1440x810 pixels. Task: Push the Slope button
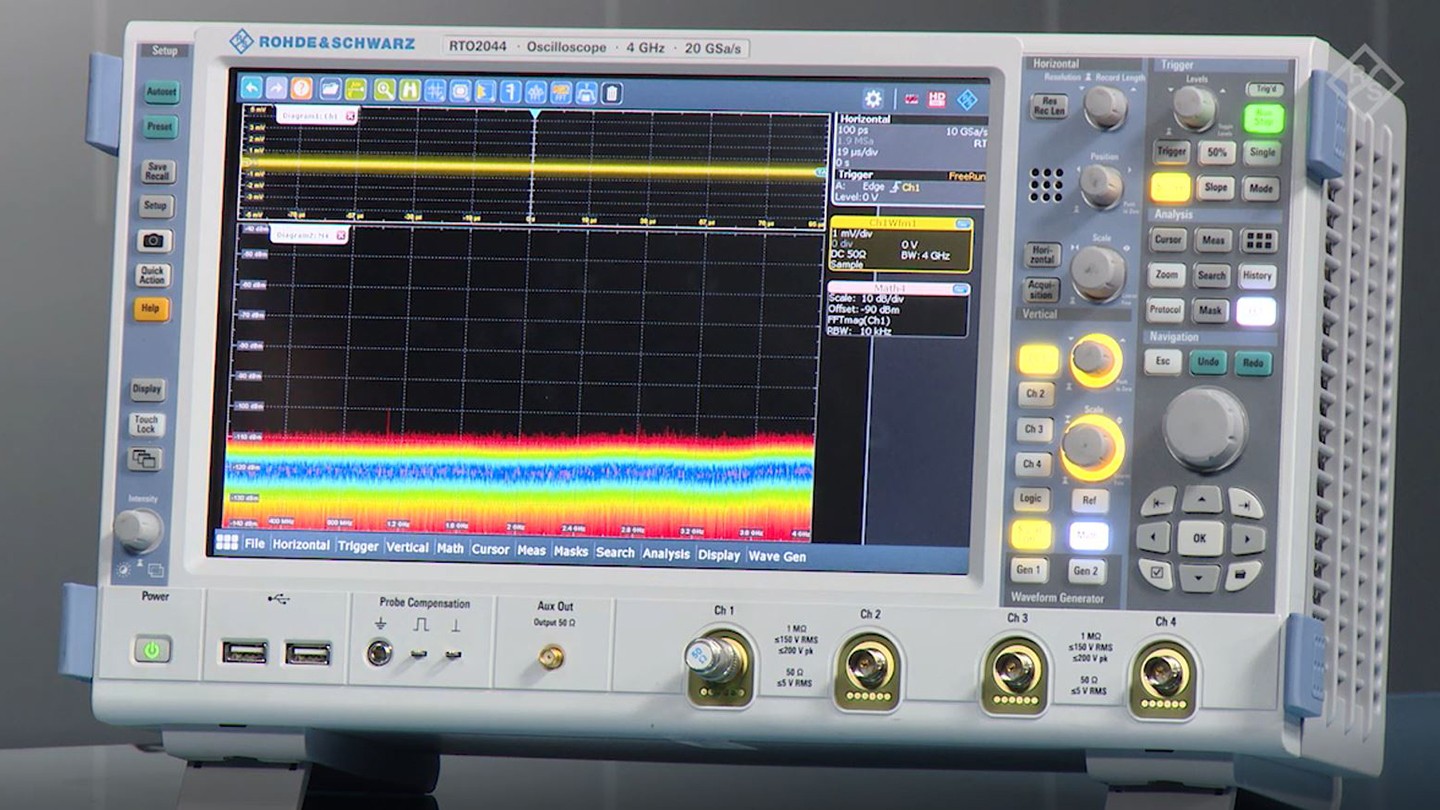coord(1215,188)
